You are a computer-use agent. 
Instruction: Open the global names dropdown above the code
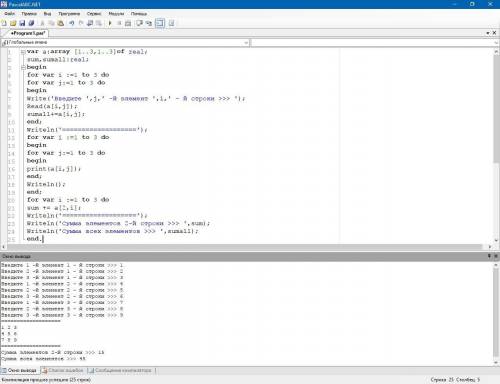pos(125,42)
